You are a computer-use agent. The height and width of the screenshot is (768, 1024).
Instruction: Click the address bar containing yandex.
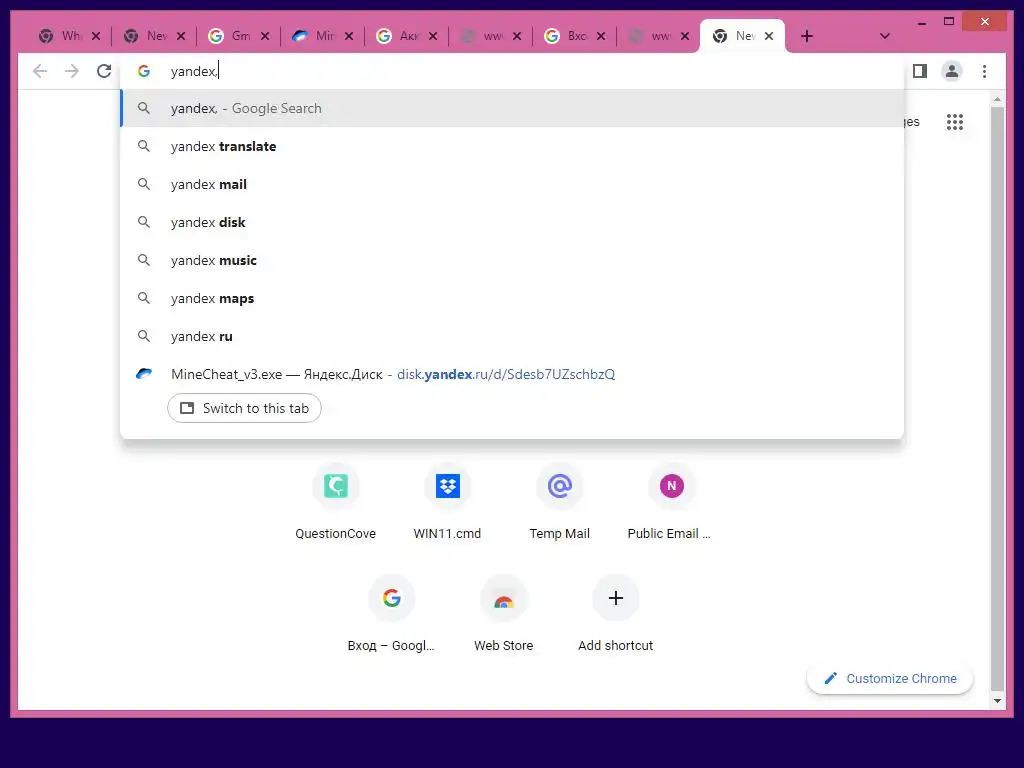(x=512, y=71)
